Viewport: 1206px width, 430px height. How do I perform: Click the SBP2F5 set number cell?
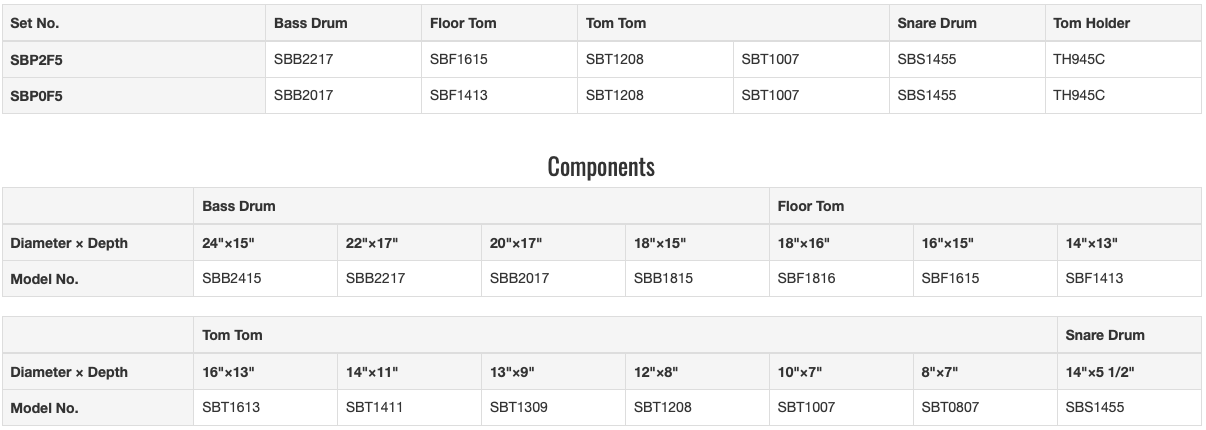(x=134, y=59)
